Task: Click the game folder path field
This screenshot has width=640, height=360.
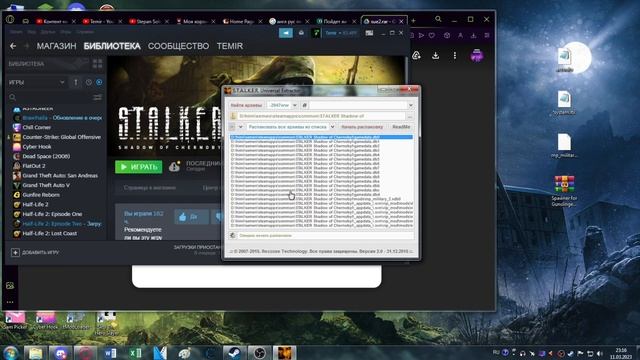Action: 321,116
